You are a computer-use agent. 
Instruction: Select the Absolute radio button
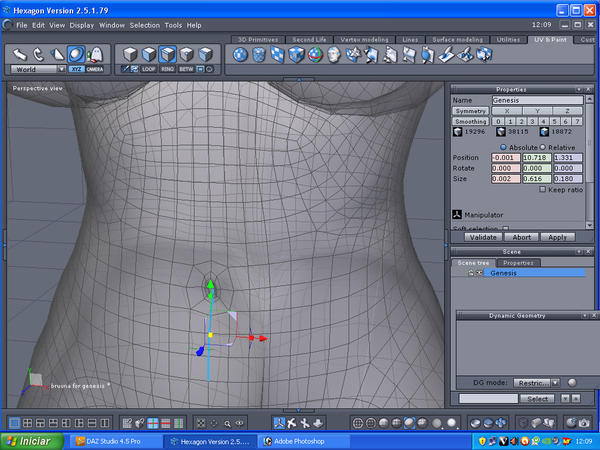(x=503, y=146)
